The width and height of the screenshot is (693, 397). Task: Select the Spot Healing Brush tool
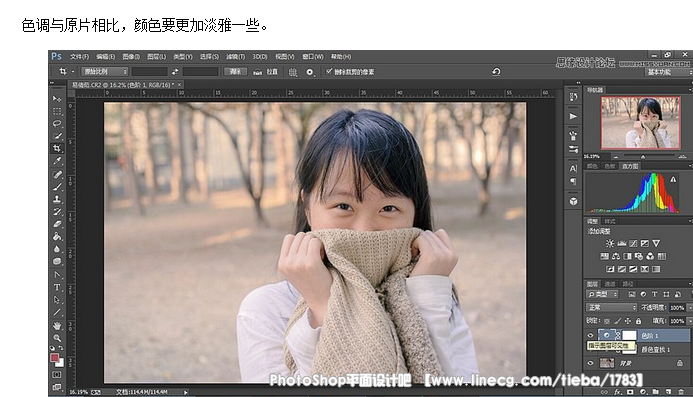57,174
